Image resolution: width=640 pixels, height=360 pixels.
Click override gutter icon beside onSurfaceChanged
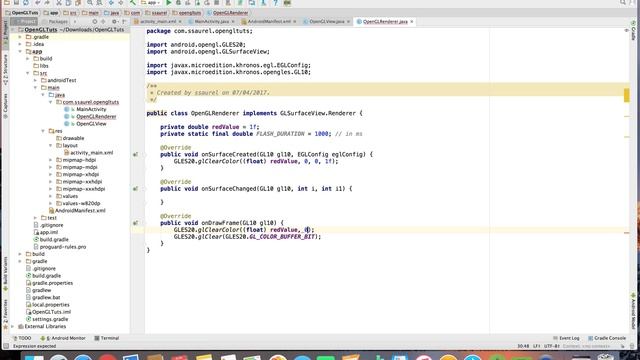[x=135, y=189]
